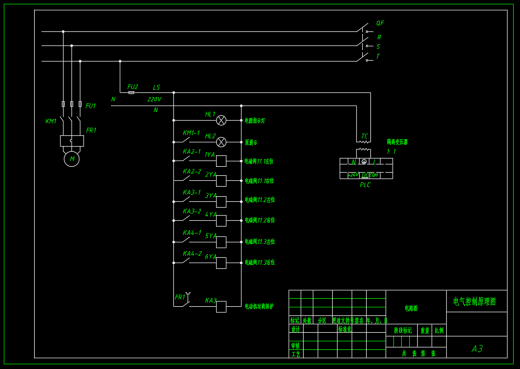Screen dimensions: 520x369
Task: Select the 标准化 cell in the title block
Action: pyautogui.click(x=345, y=329)
